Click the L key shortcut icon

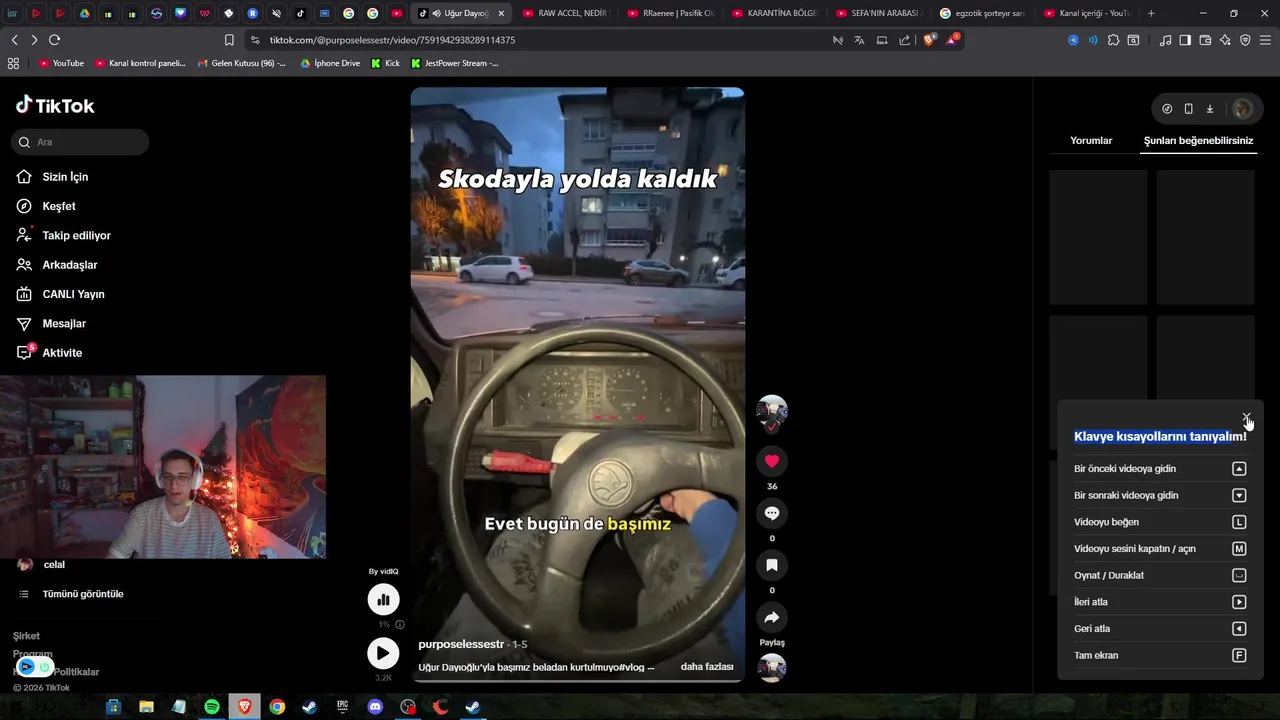[x=1239, y=522]
